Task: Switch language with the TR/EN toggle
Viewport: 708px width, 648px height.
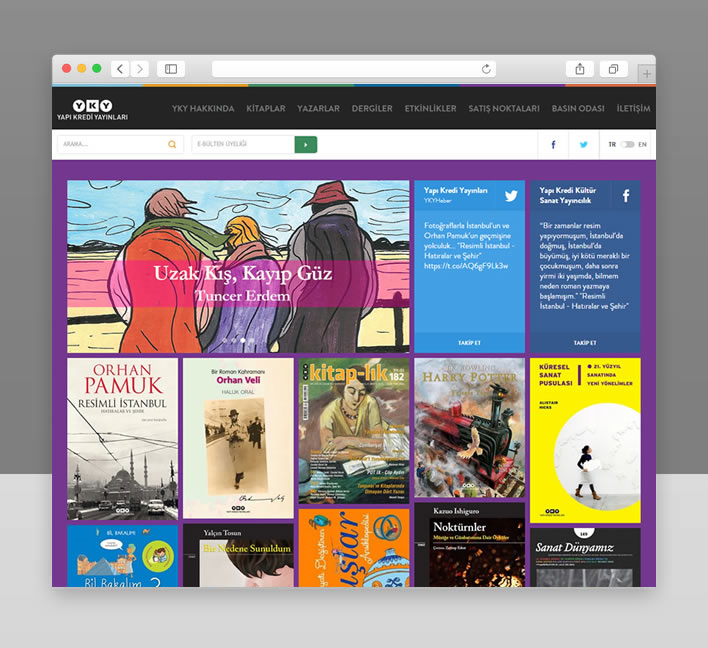Action: pyautogui.click(x=627, y=145)
